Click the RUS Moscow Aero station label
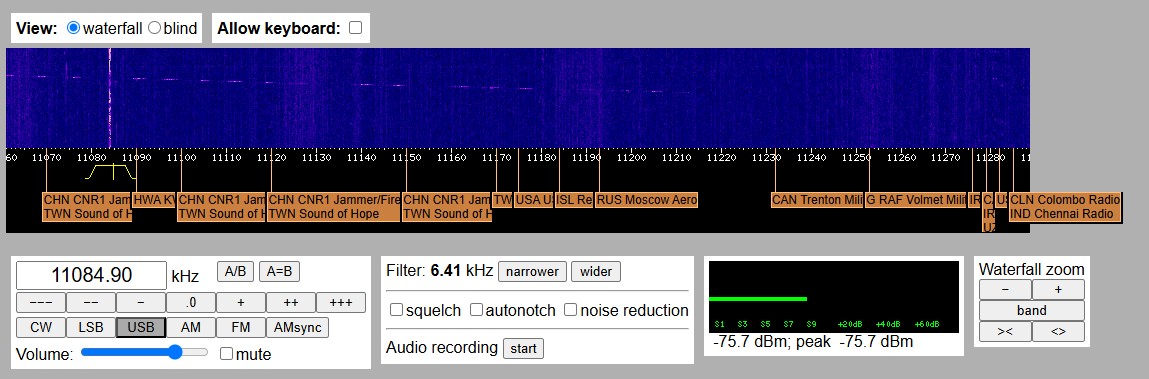The image size is (1149, 379). pos(646,200)
